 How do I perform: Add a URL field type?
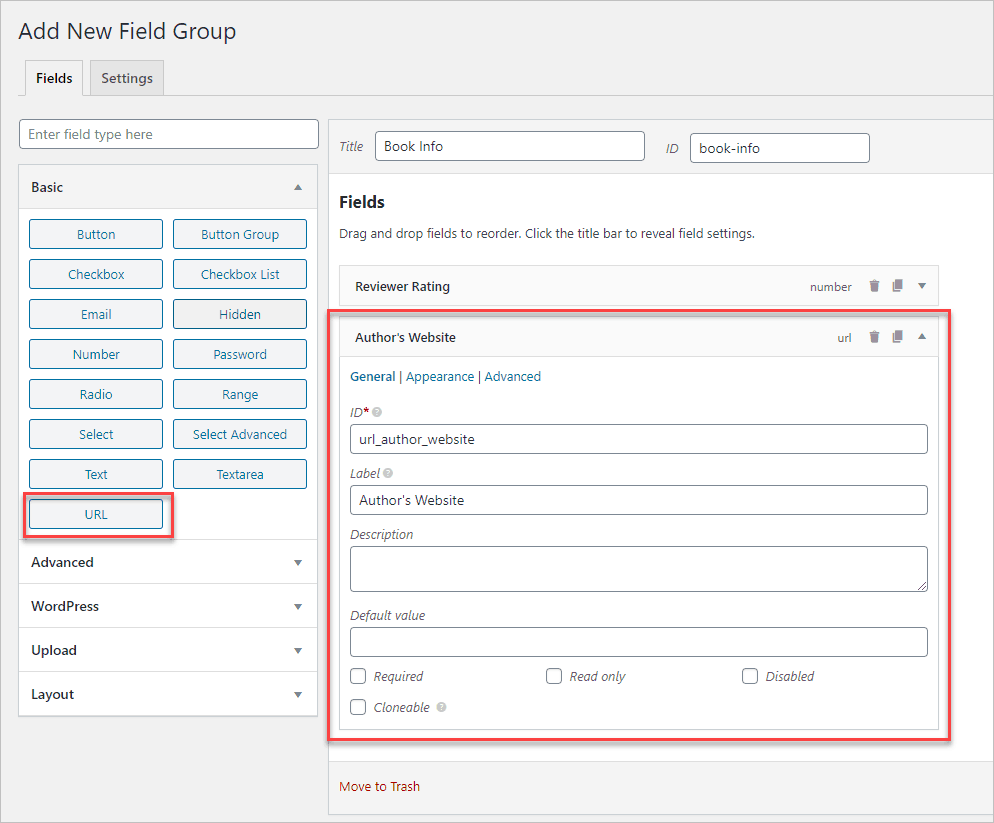click(x=96, y=514)
